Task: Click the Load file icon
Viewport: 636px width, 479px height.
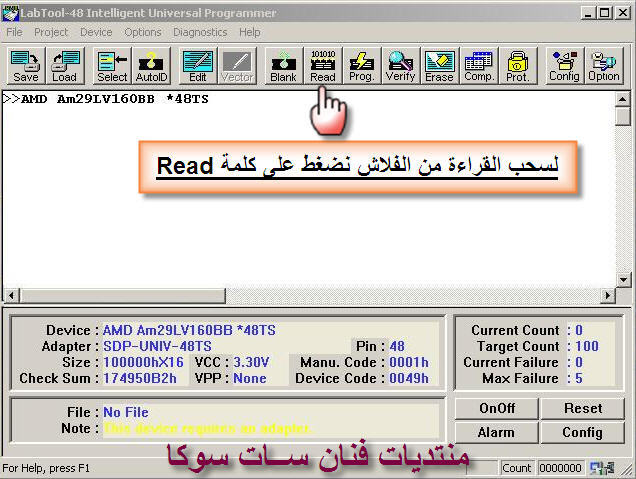Action: click(x=65, y=66)
